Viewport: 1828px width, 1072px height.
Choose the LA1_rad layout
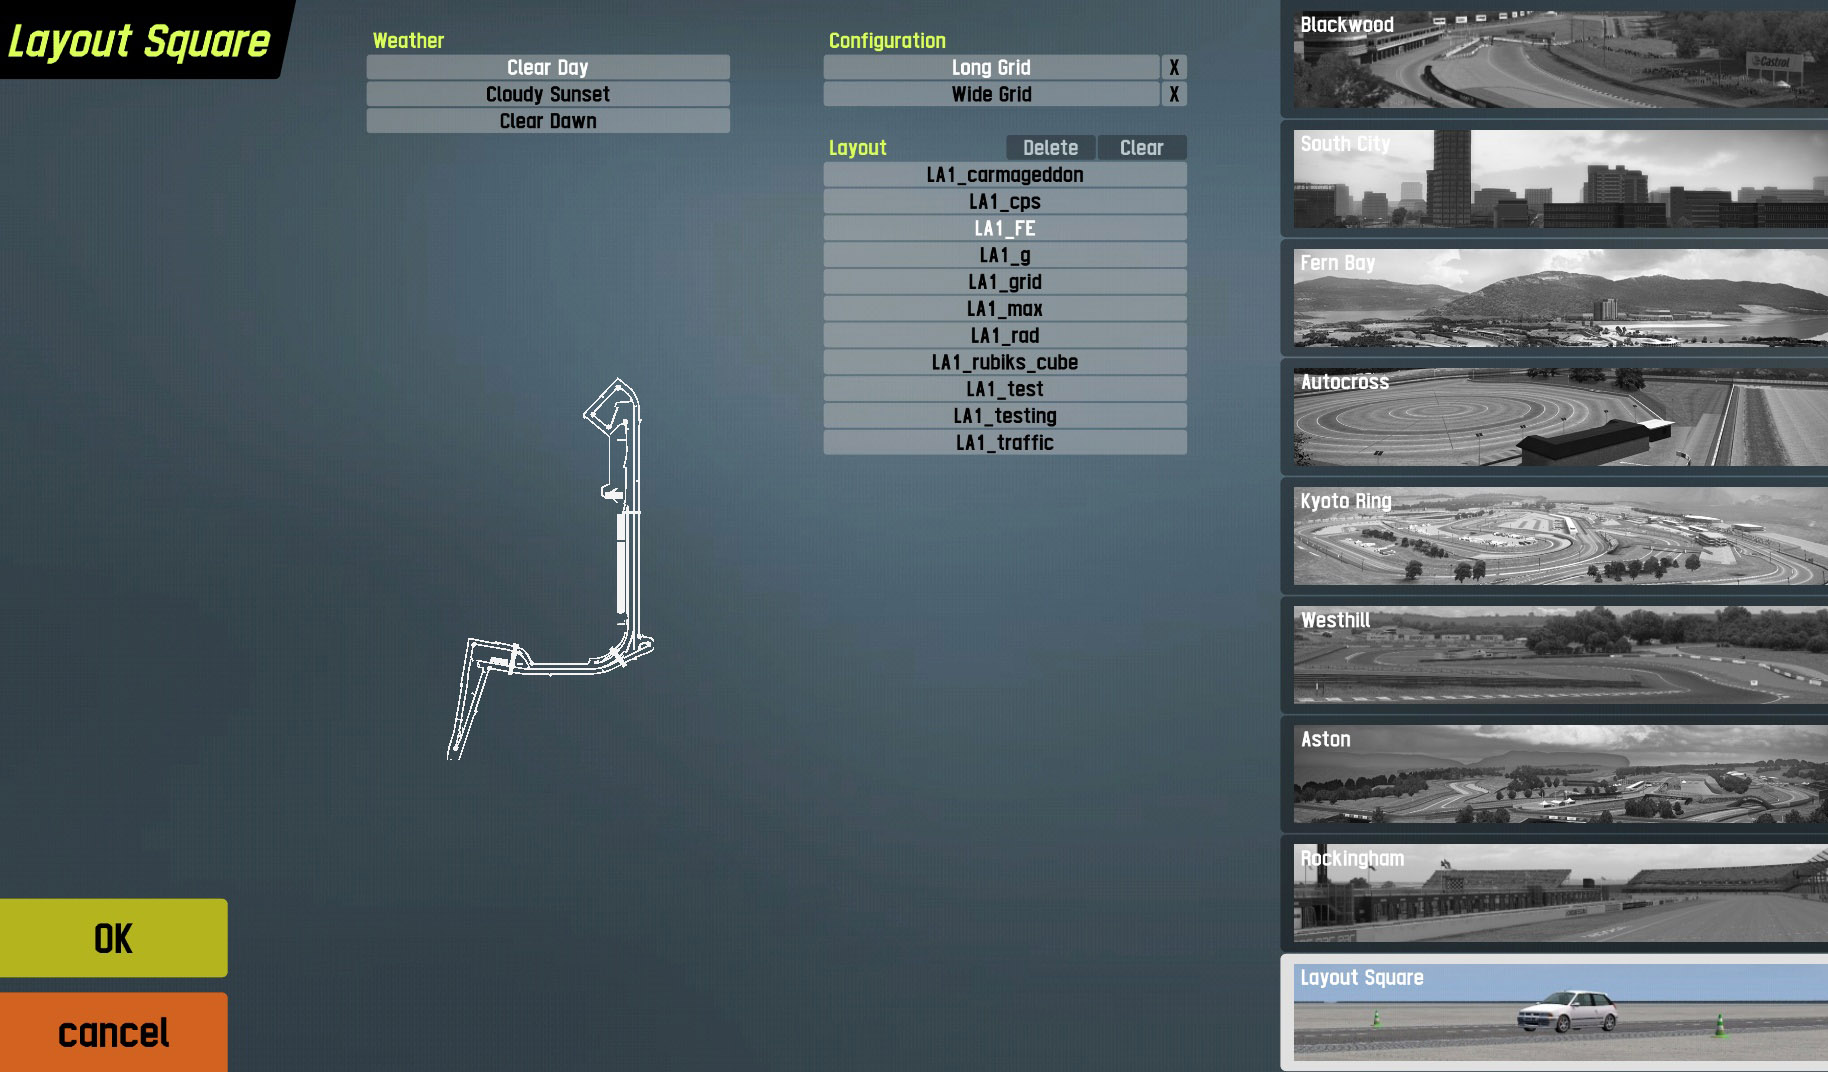point(1005,335)
